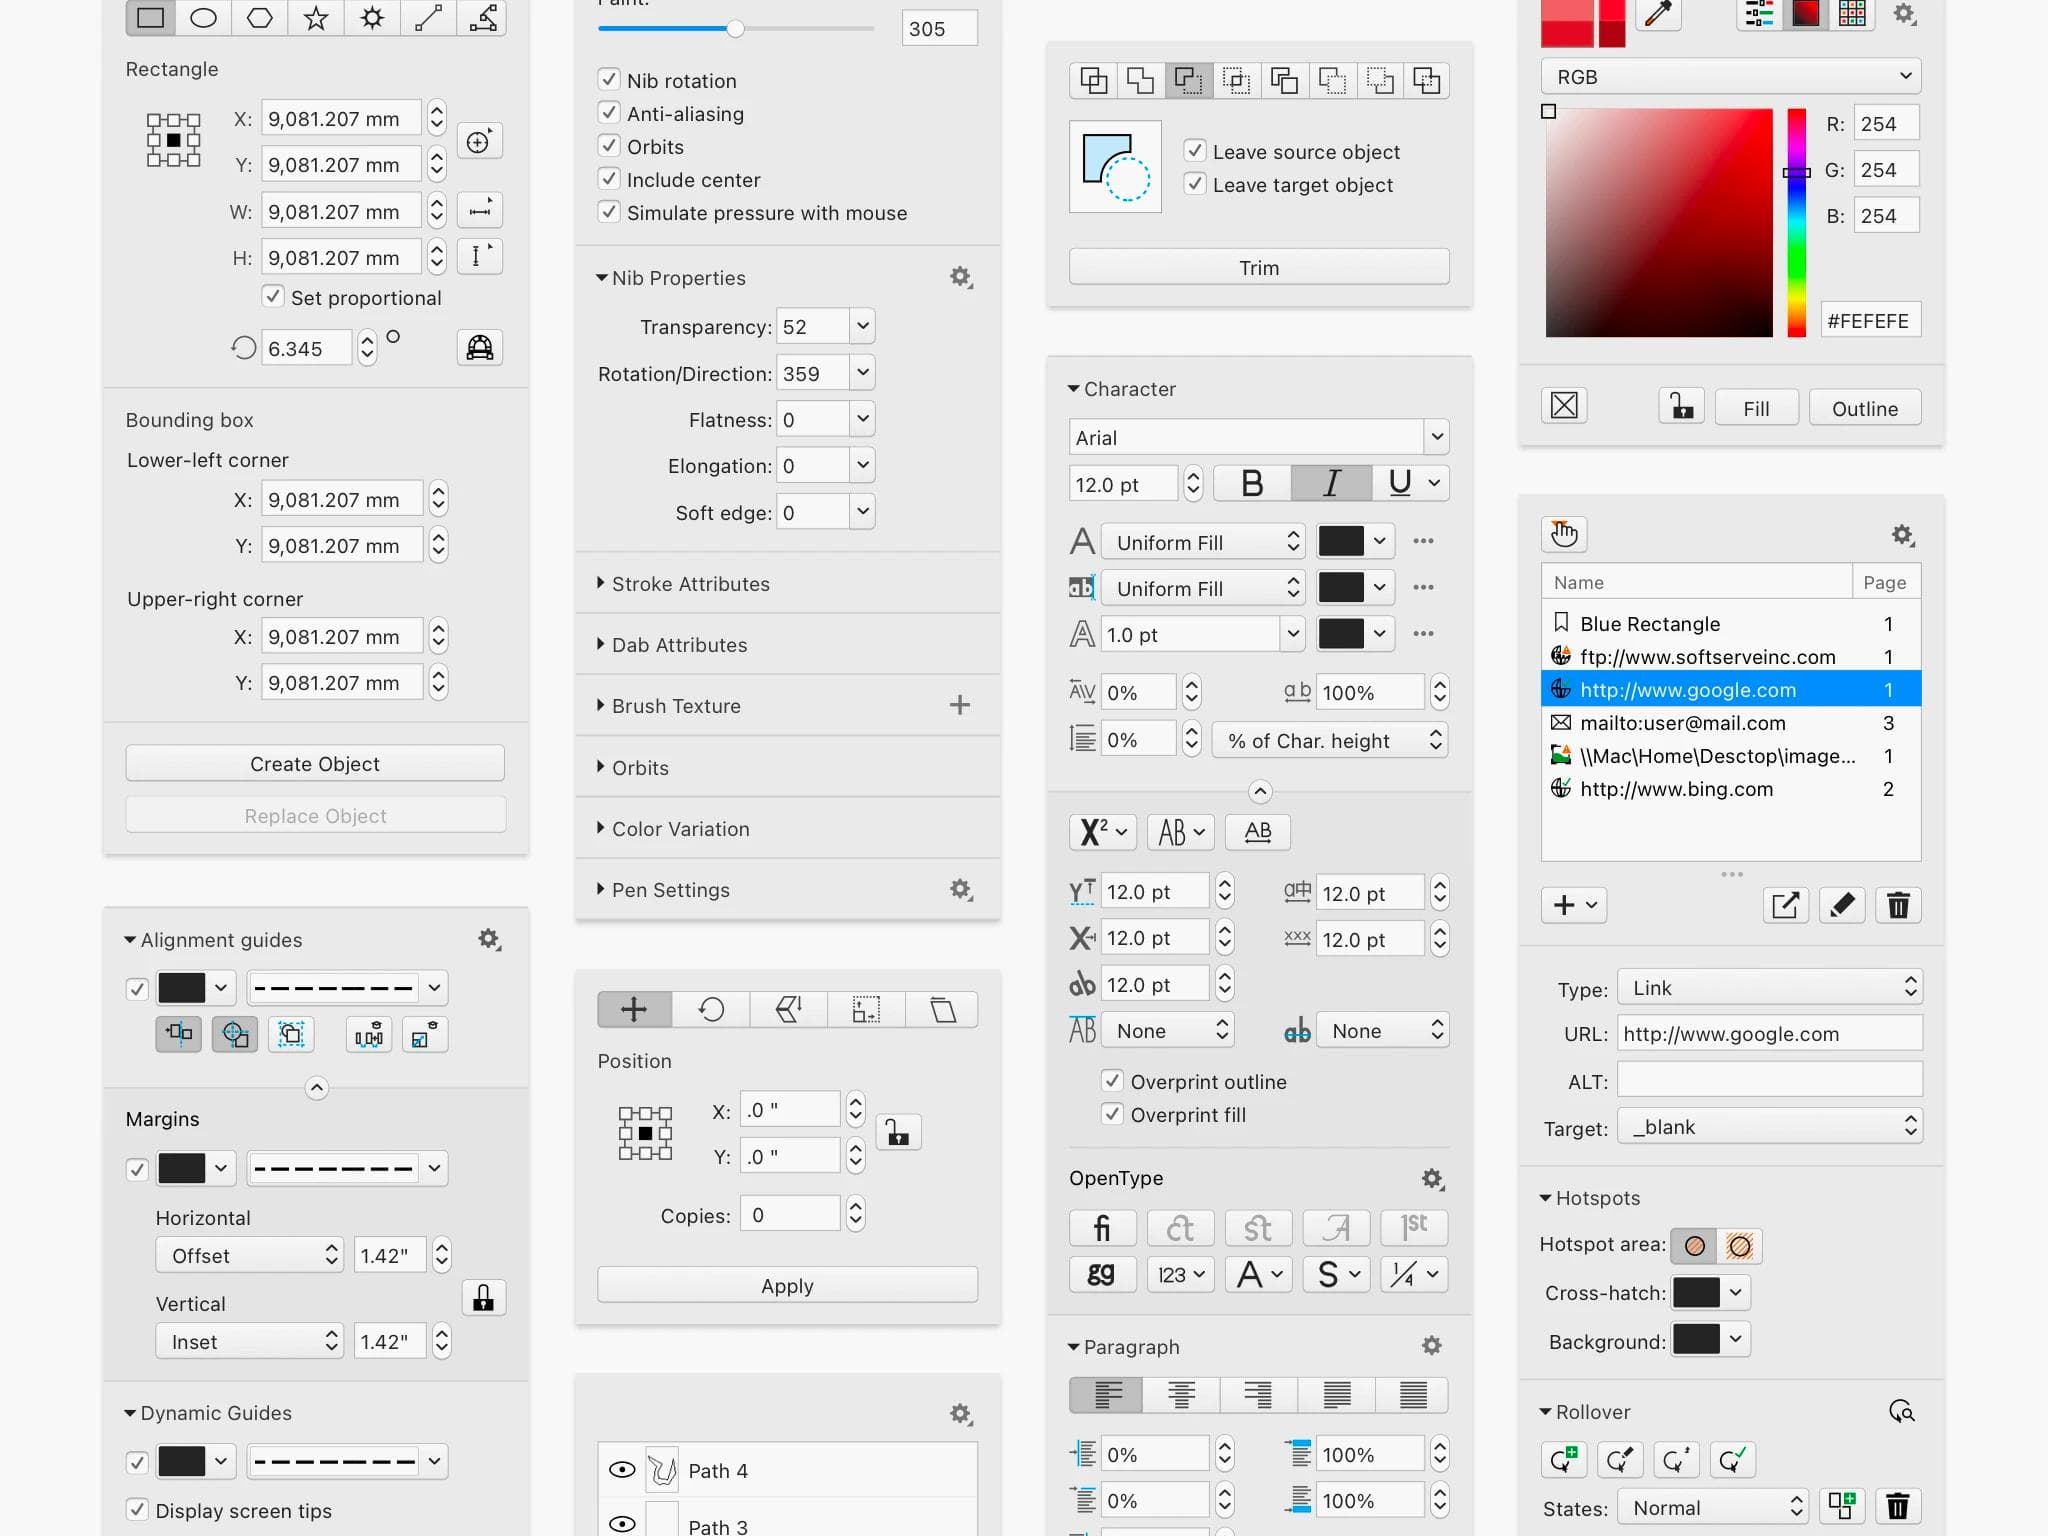
Task: Click the no-fill crossed box icon
Action: coord(1564,406)
